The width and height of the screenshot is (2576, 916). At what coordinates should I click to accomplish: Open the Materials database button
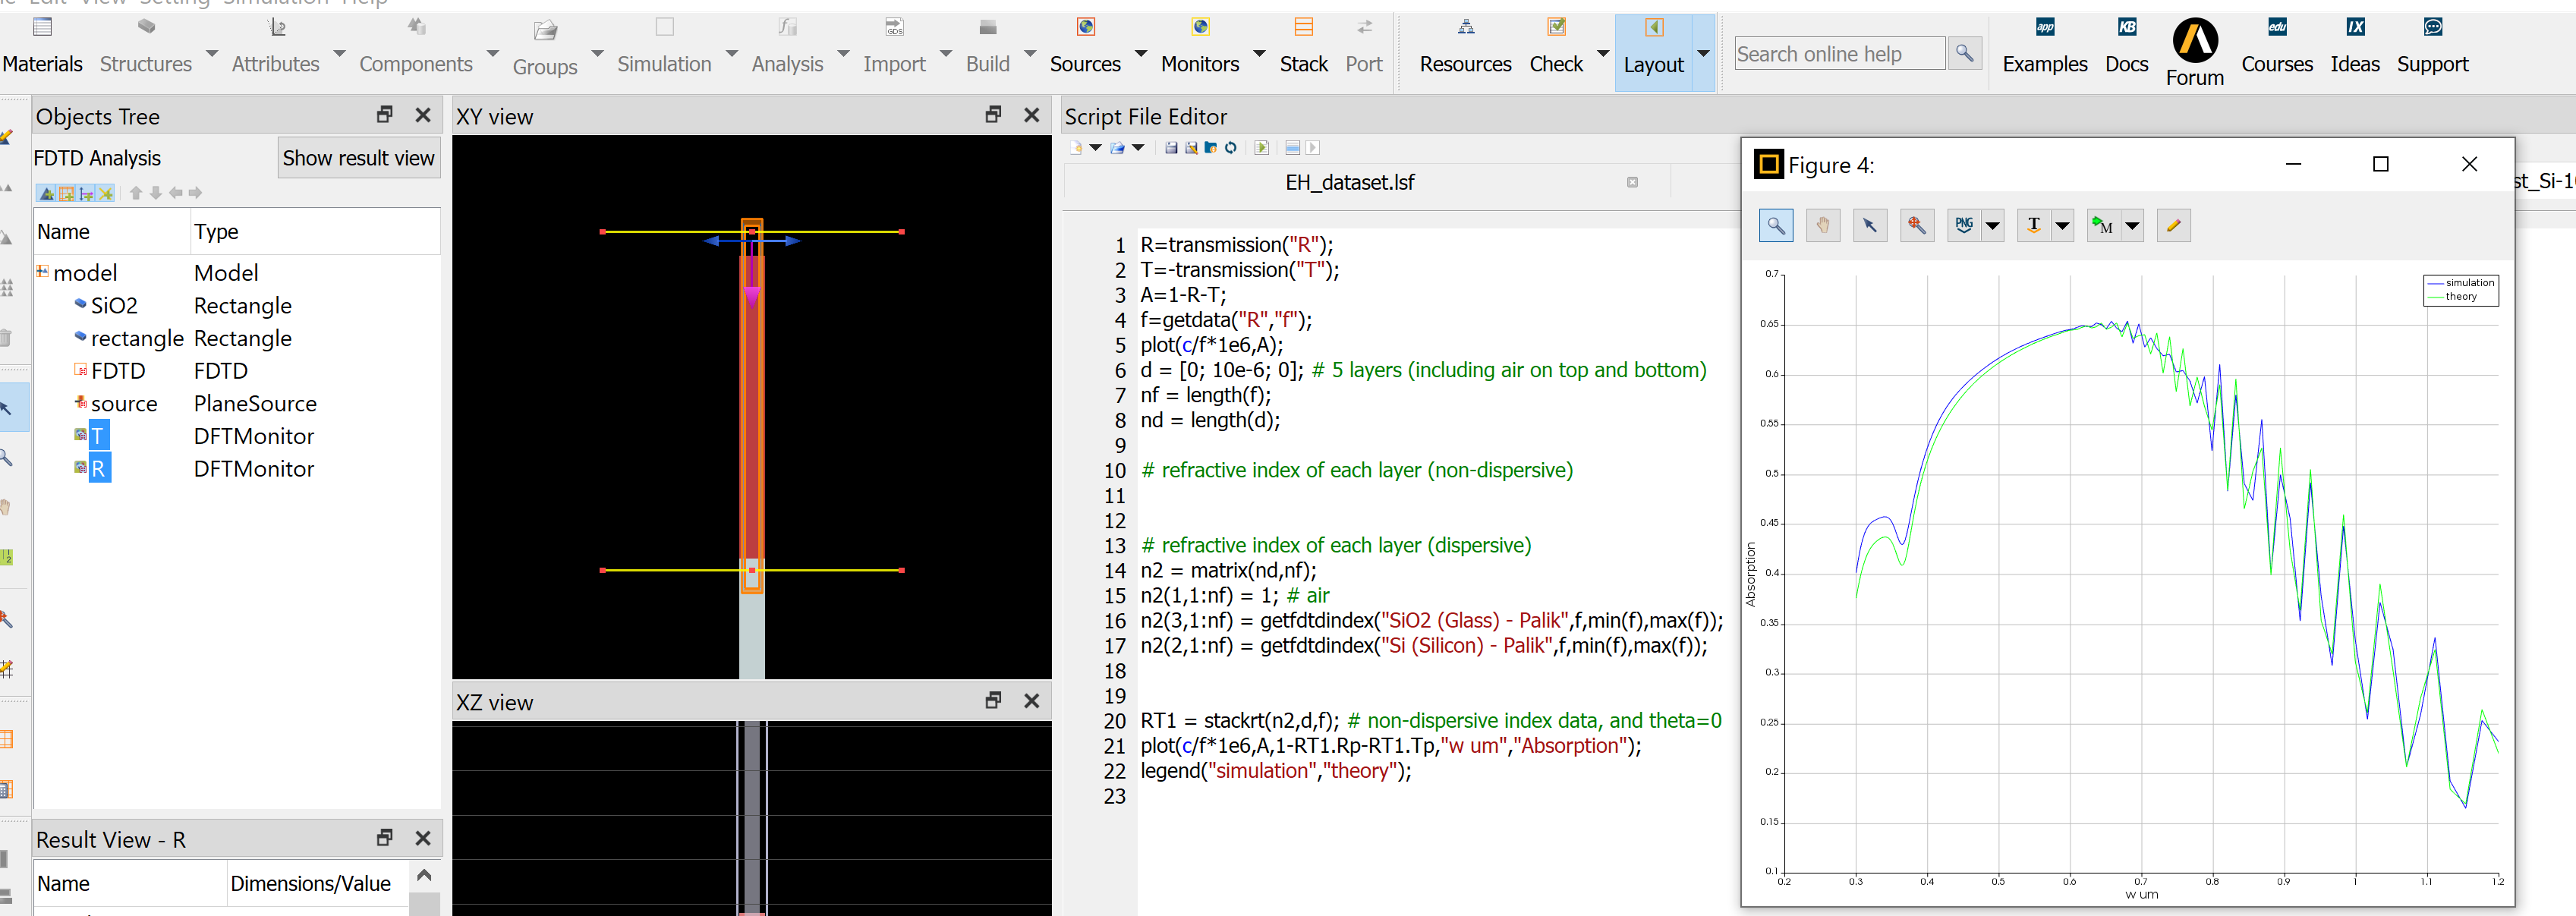pos(42,48)
